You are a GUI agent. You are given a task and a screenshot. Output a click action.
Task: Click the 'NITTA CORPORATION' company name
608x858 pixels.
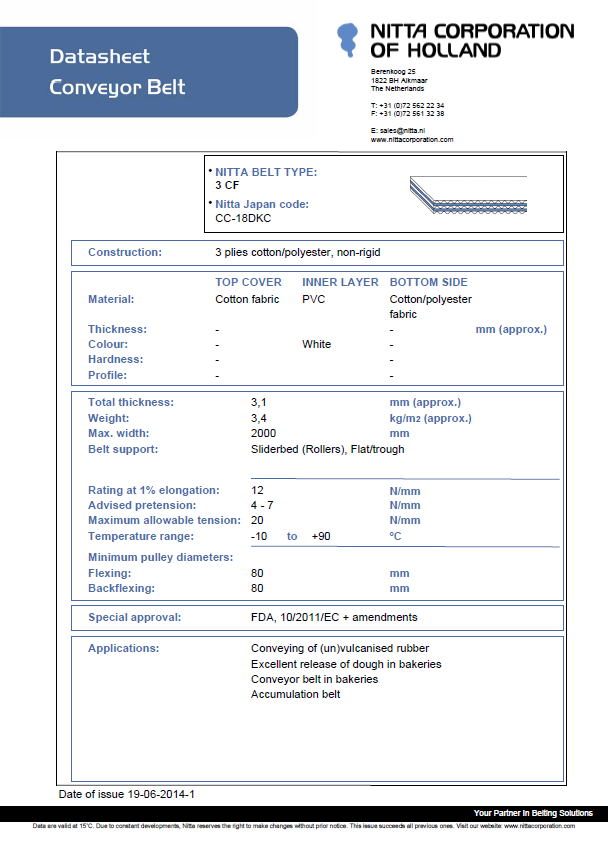click(x=472, y=31)
